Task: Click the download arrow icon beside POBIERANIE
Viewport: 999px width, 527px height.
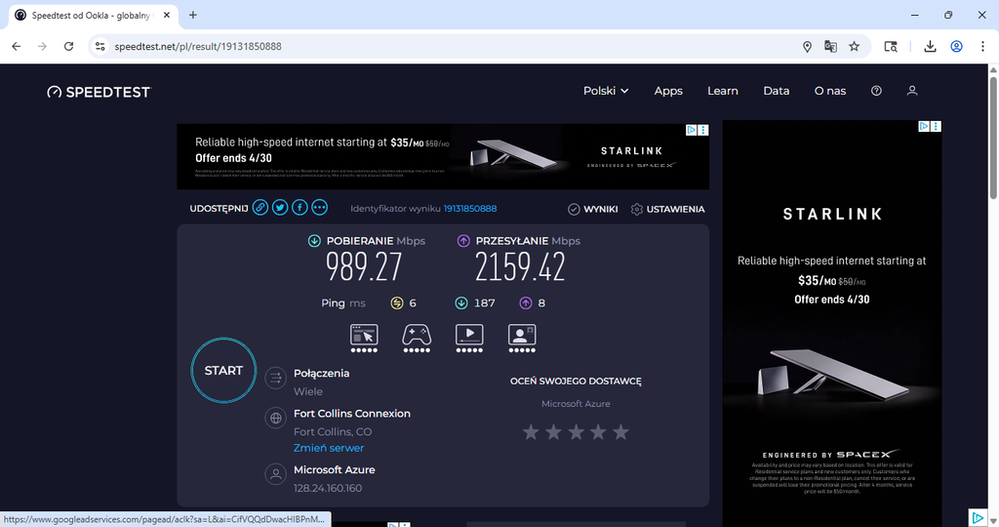Action: coord(314,241)
